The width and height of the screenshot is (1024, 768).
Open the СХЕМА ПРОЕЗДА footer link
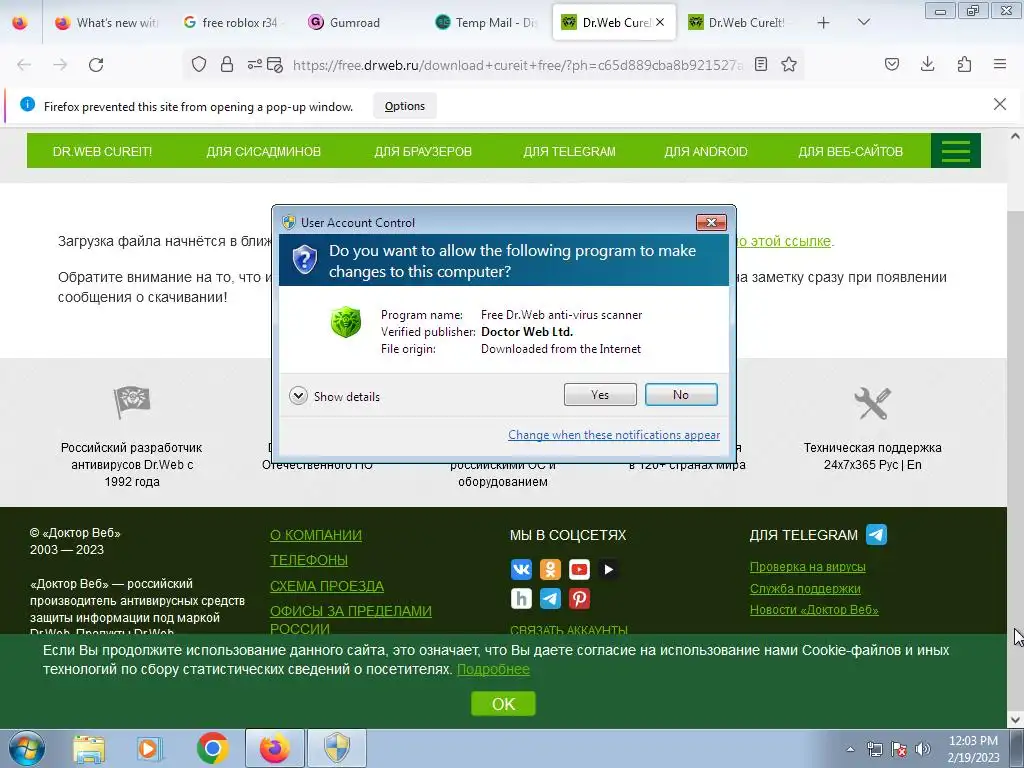click(x=327, y=586)
